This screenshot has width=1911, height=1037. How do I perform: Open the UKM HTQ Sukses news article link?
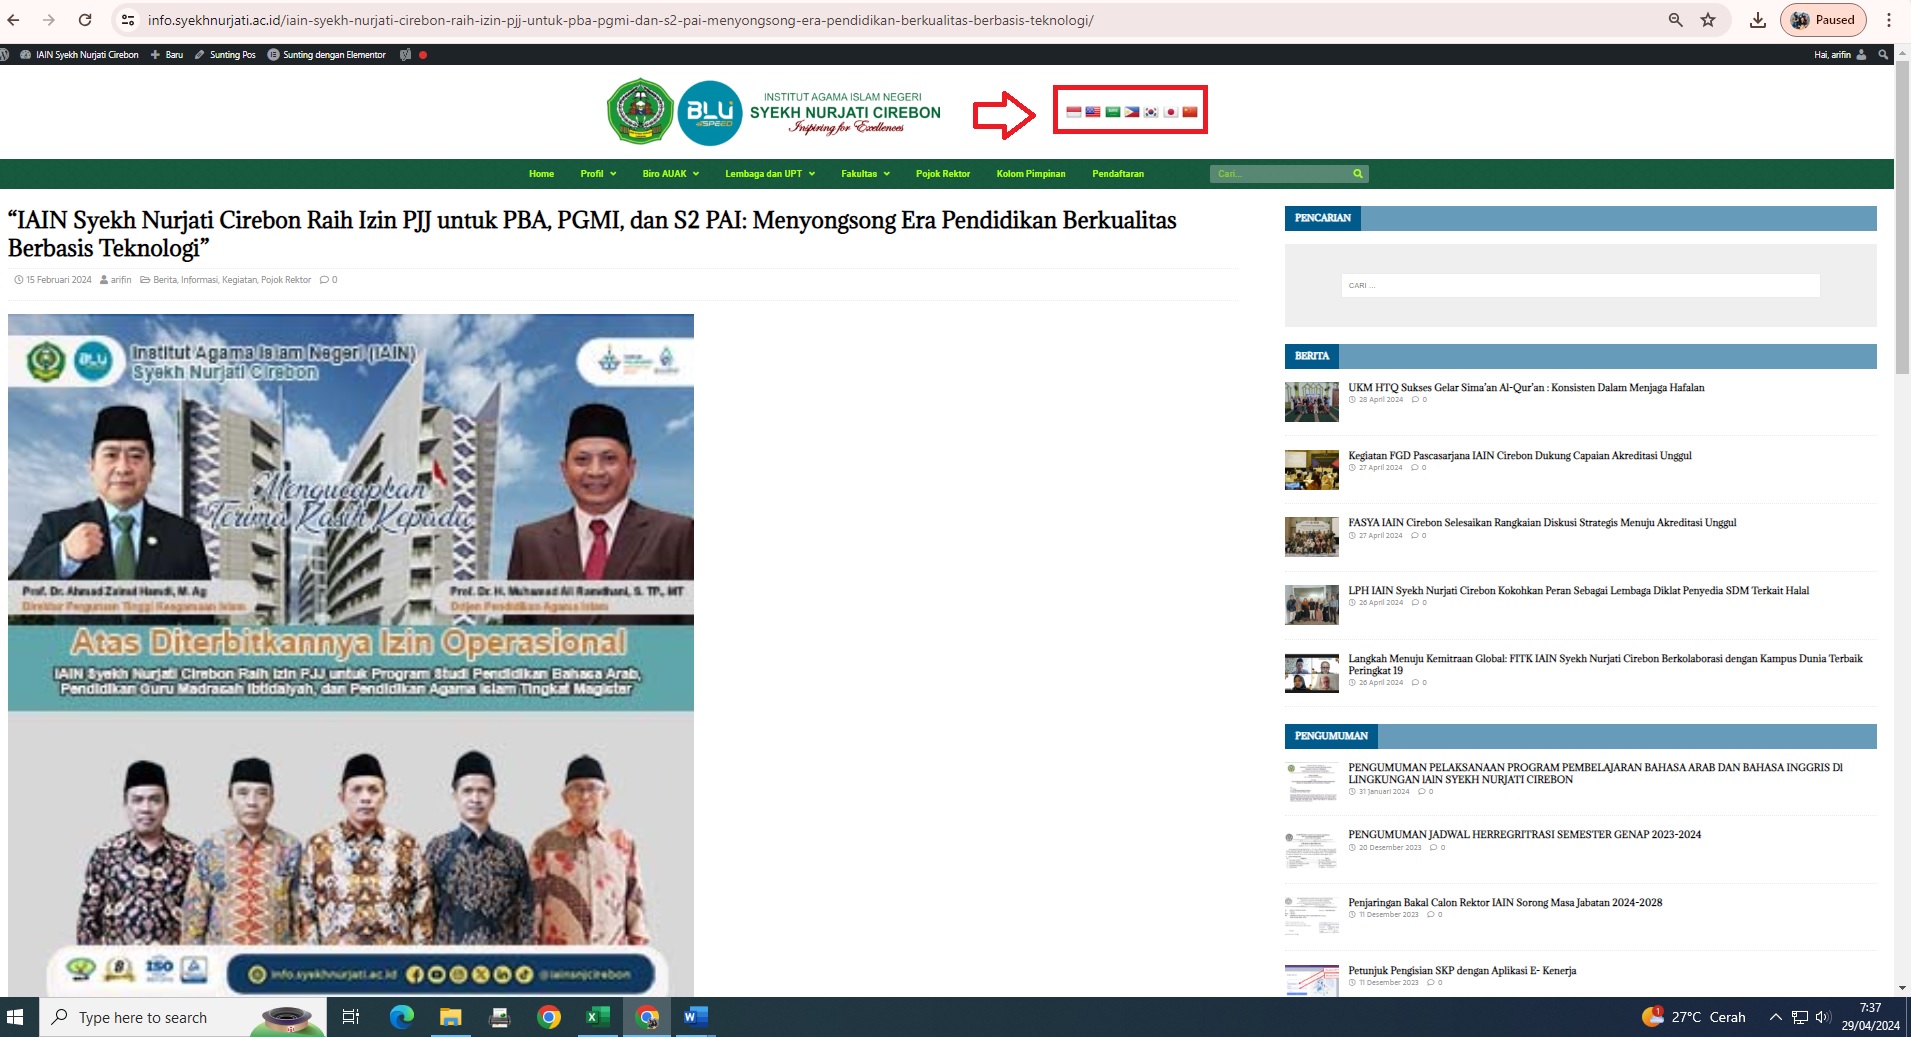tap(1525, 388)
